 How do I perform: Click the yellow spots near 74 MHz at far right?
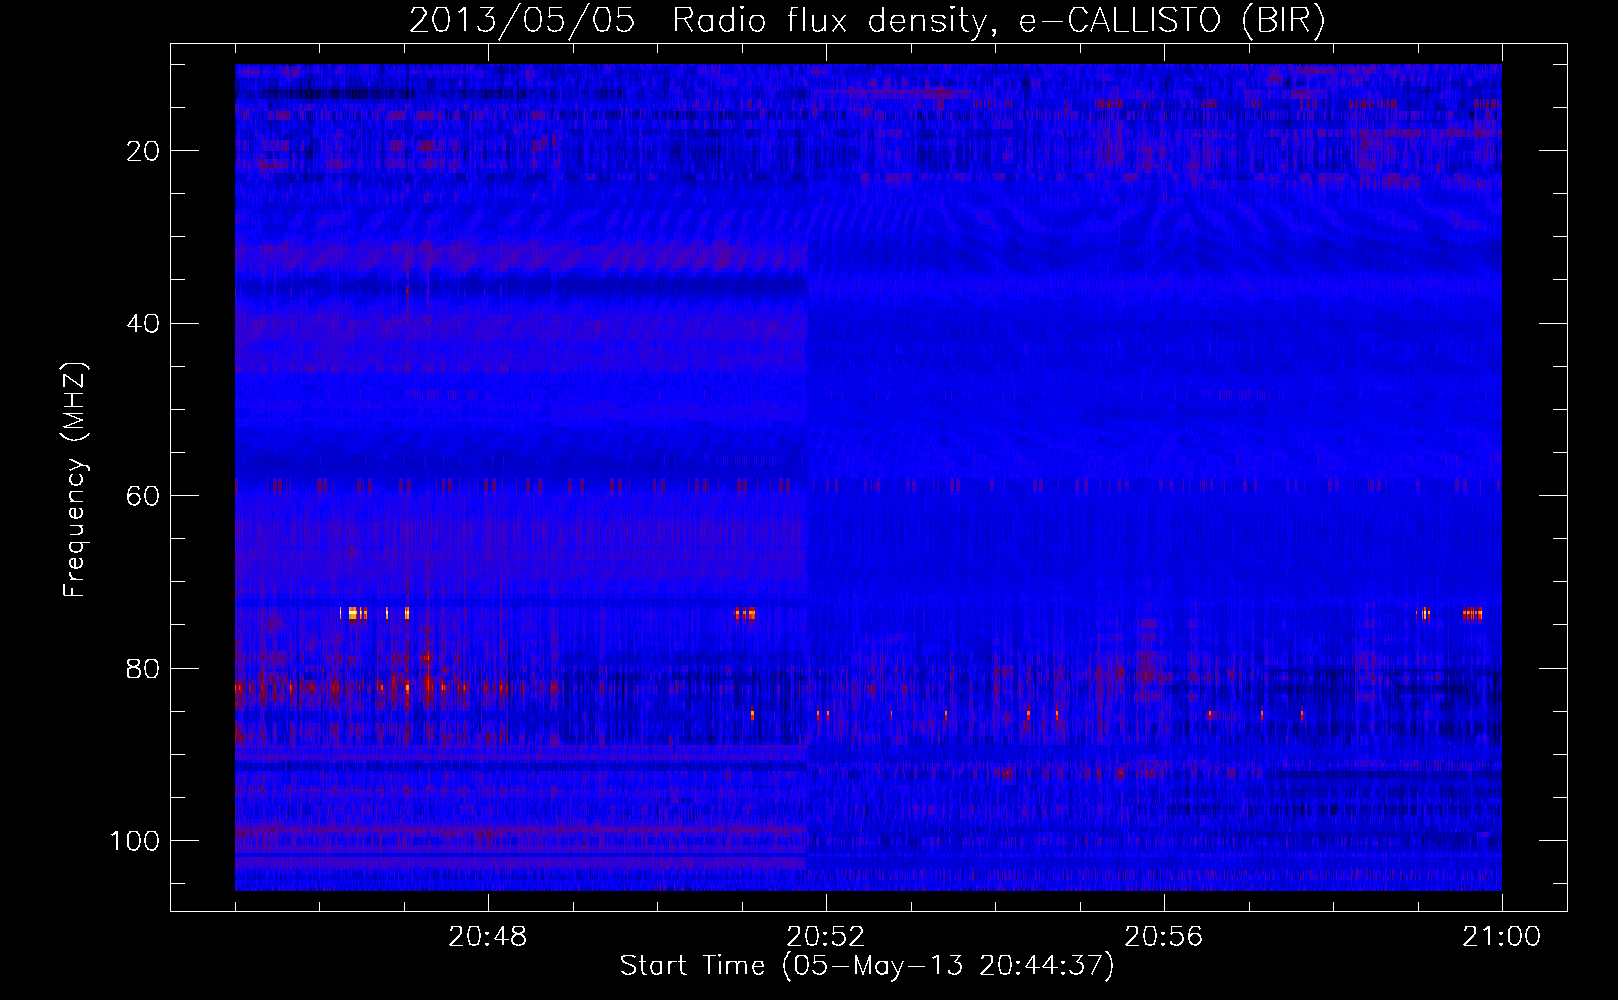[x=1450, y=614]
